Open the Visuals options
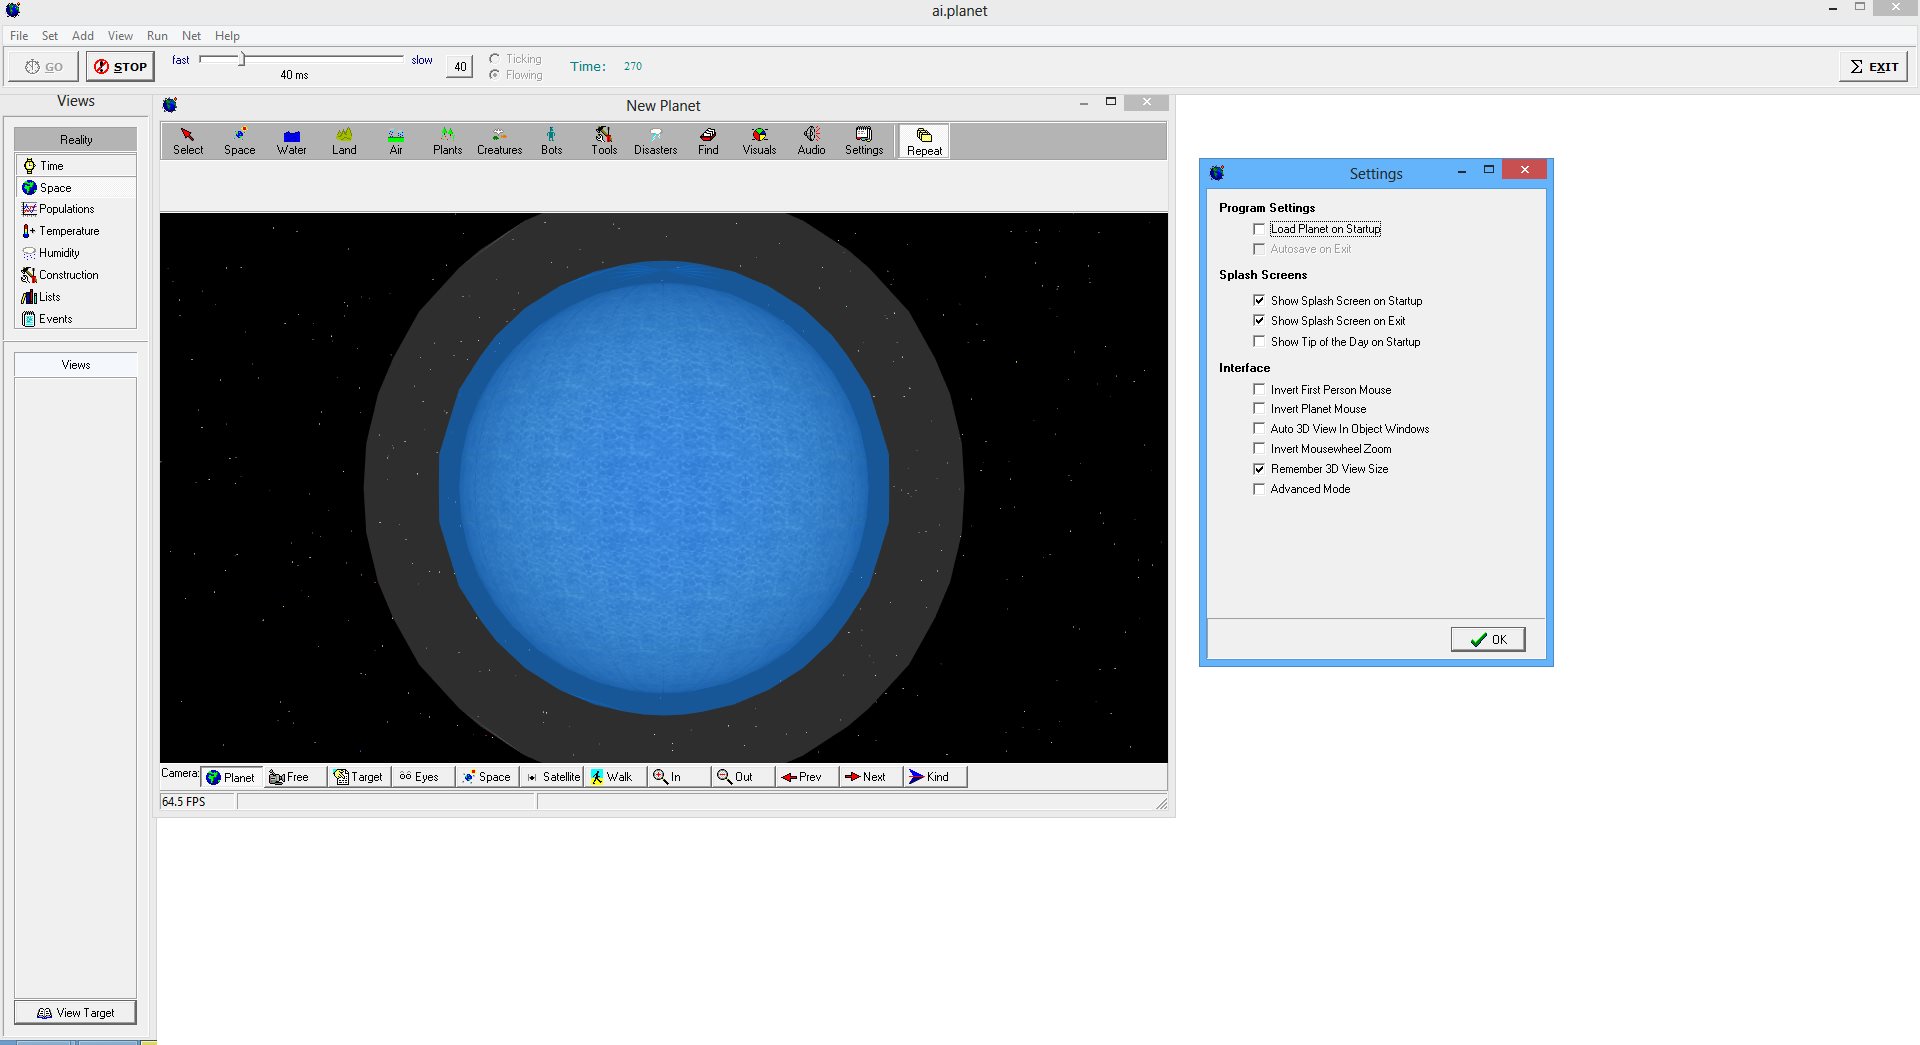This screenshot has height=1045, width=1920. pos(760,141)
